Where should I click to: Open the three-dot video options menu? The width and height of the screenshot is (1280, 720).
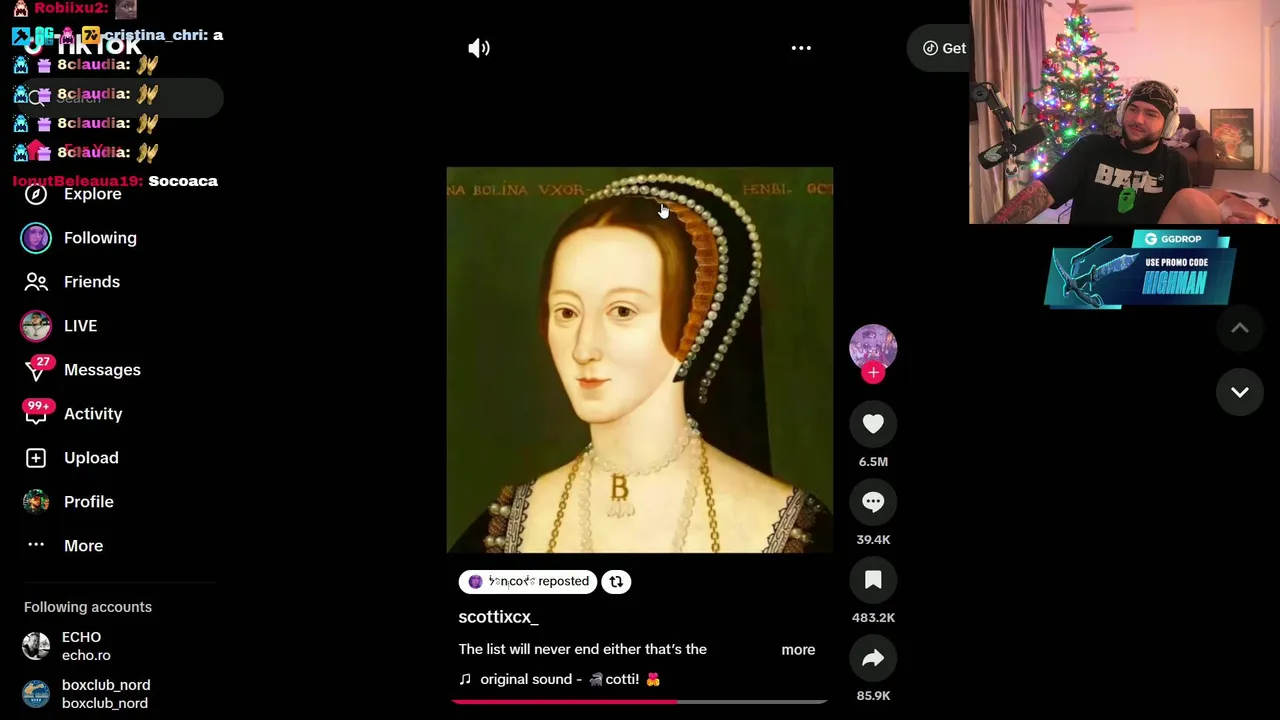point(801,48)
